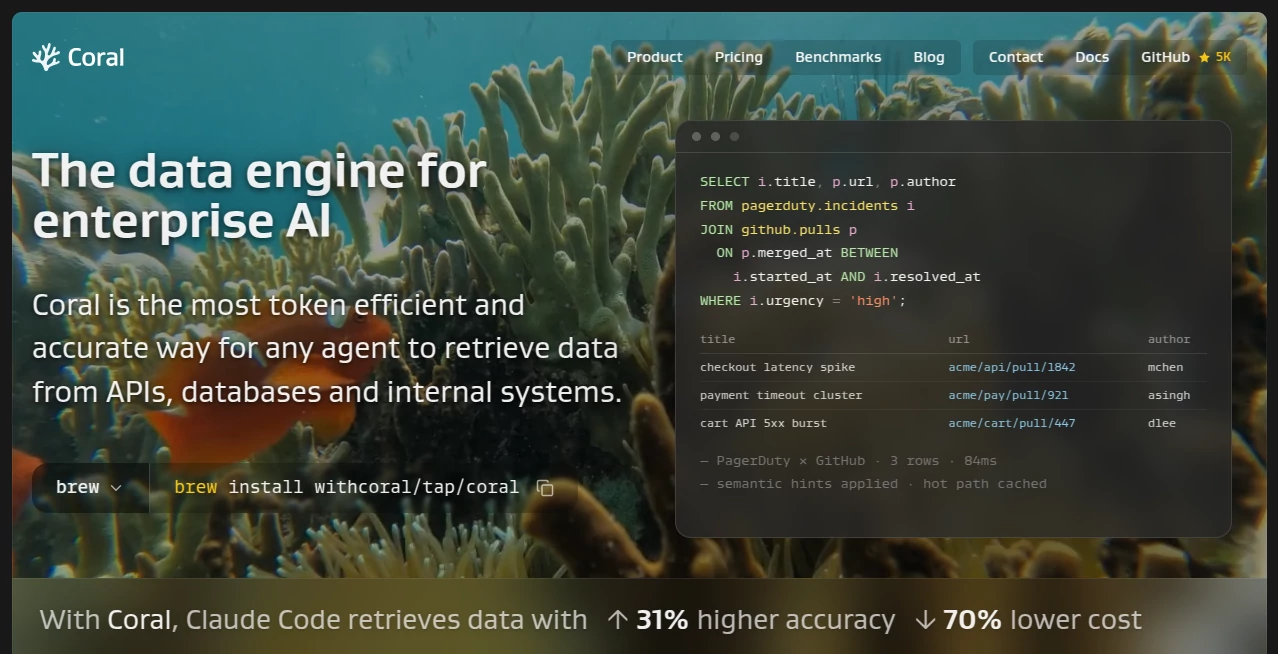Open the Benchmarks page

(838, 57)
